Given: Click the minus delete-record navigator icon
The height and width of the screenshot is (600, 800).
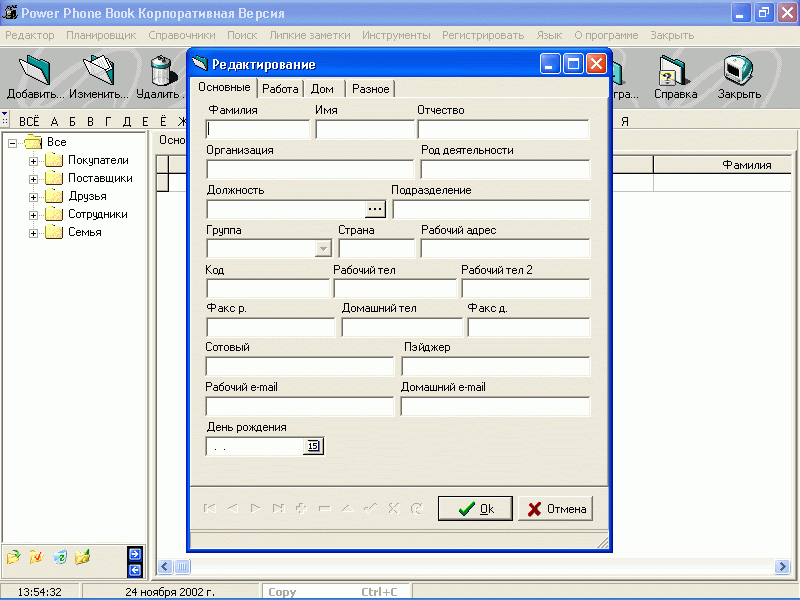Looking at the screenshot, I should pos(324,508).
